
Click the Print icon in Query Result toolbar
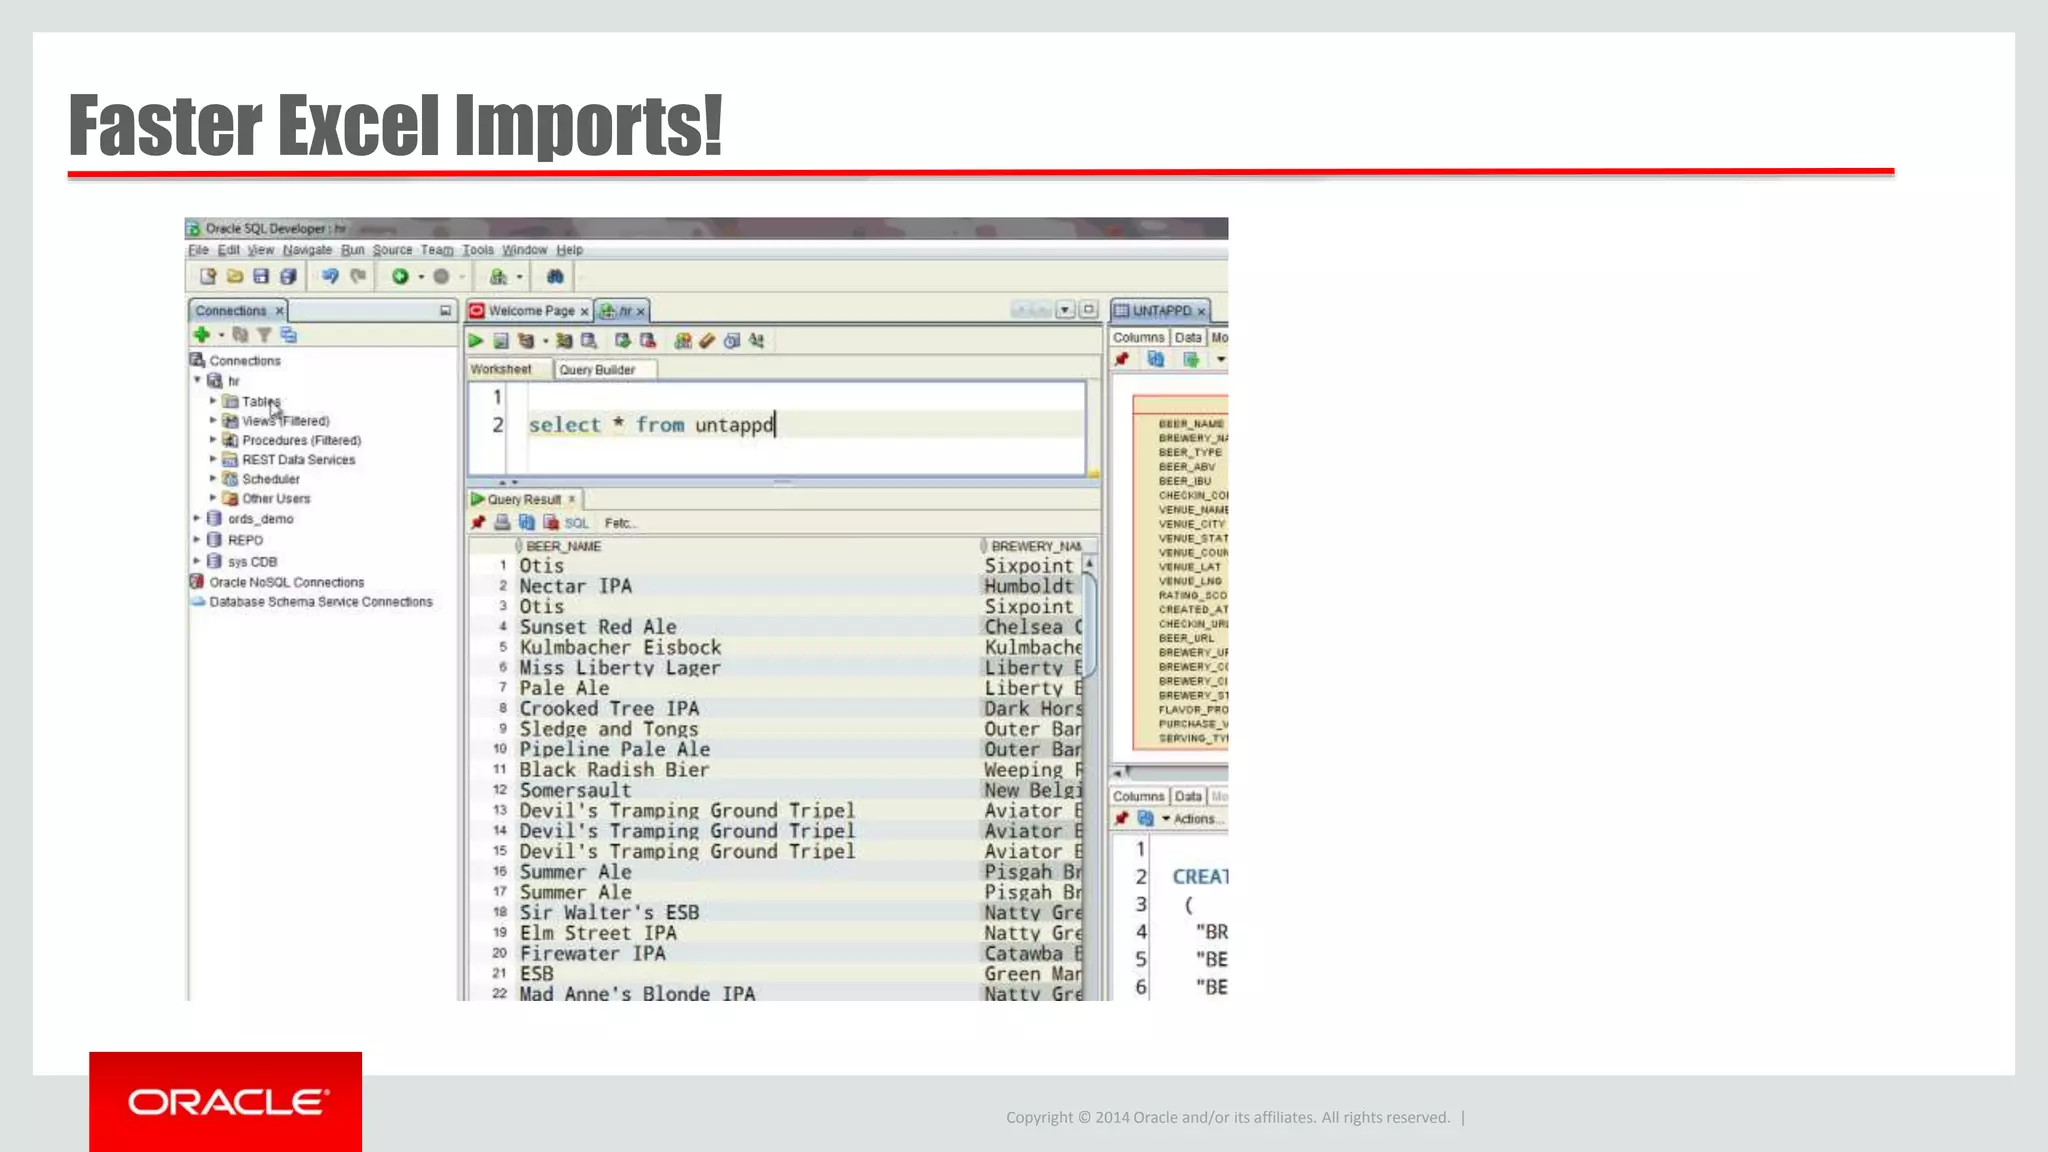click(502, 522)
